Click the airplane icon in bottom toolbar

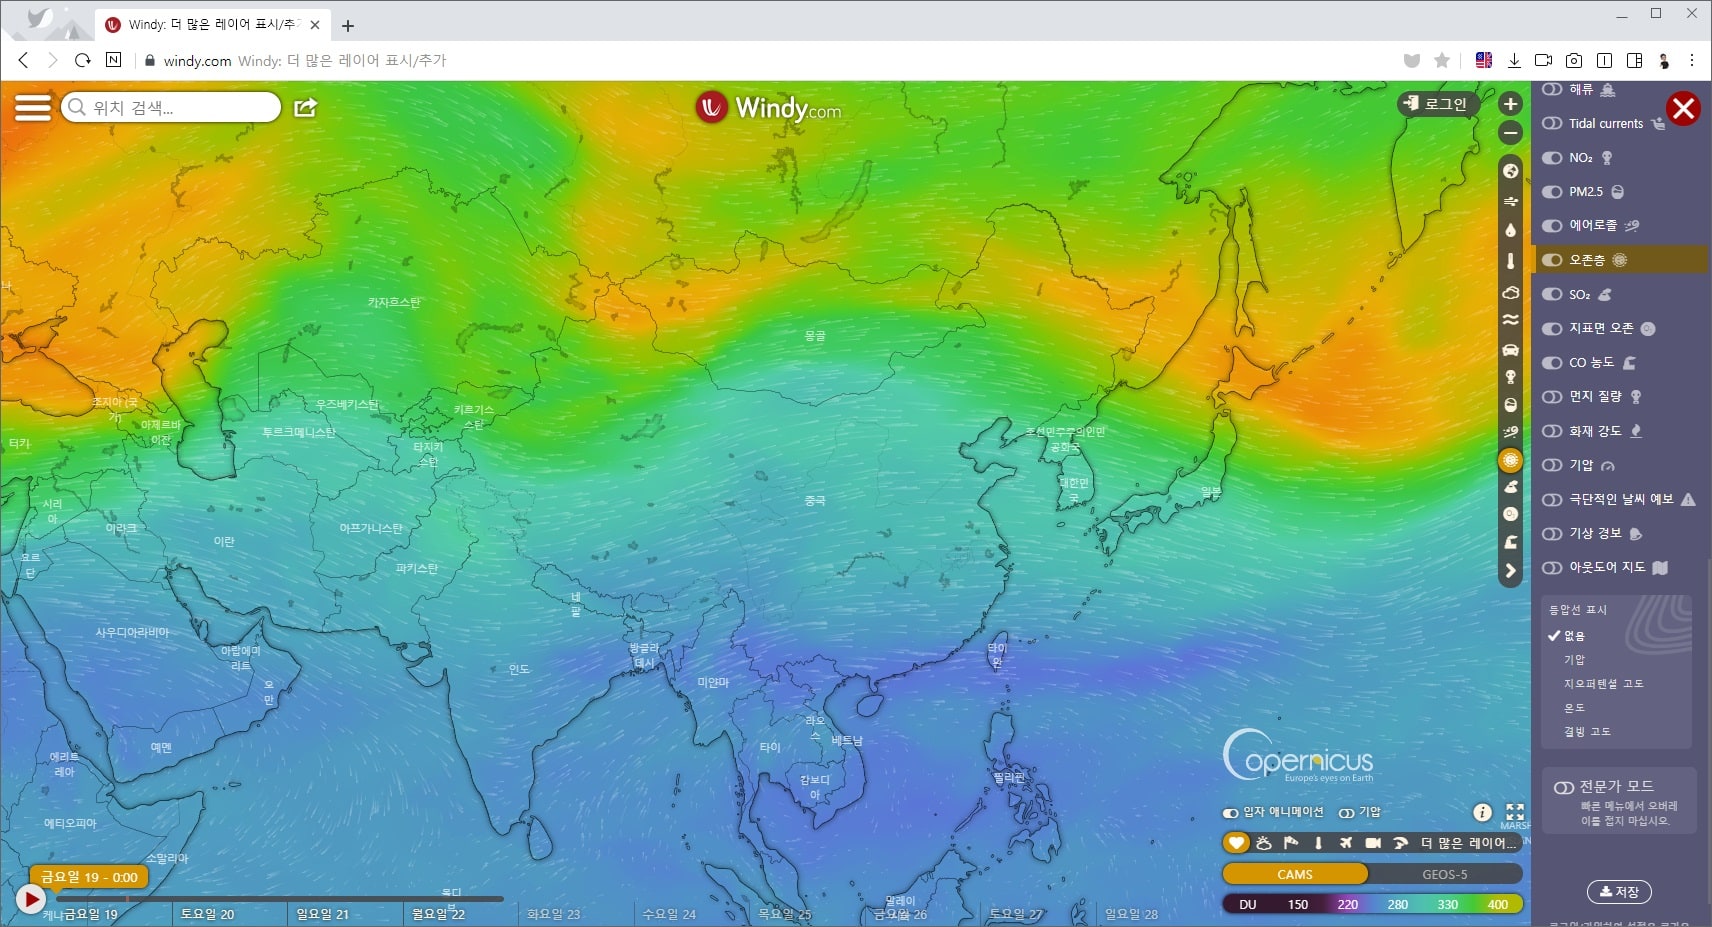pyautogui.click(x=1346, y=843)
